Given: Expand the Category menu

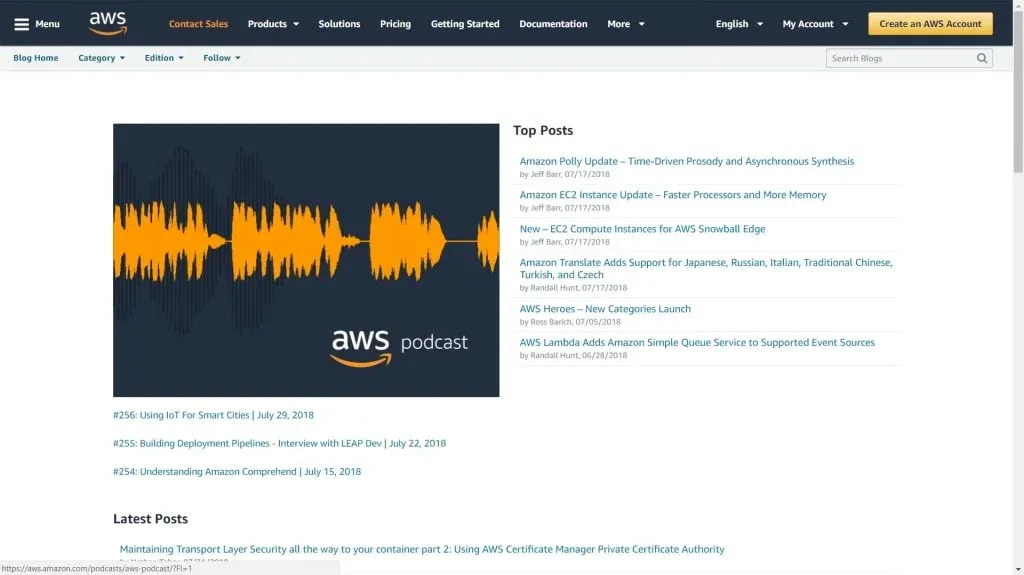Looking at the screenshot, I should (x=102, y=58).
